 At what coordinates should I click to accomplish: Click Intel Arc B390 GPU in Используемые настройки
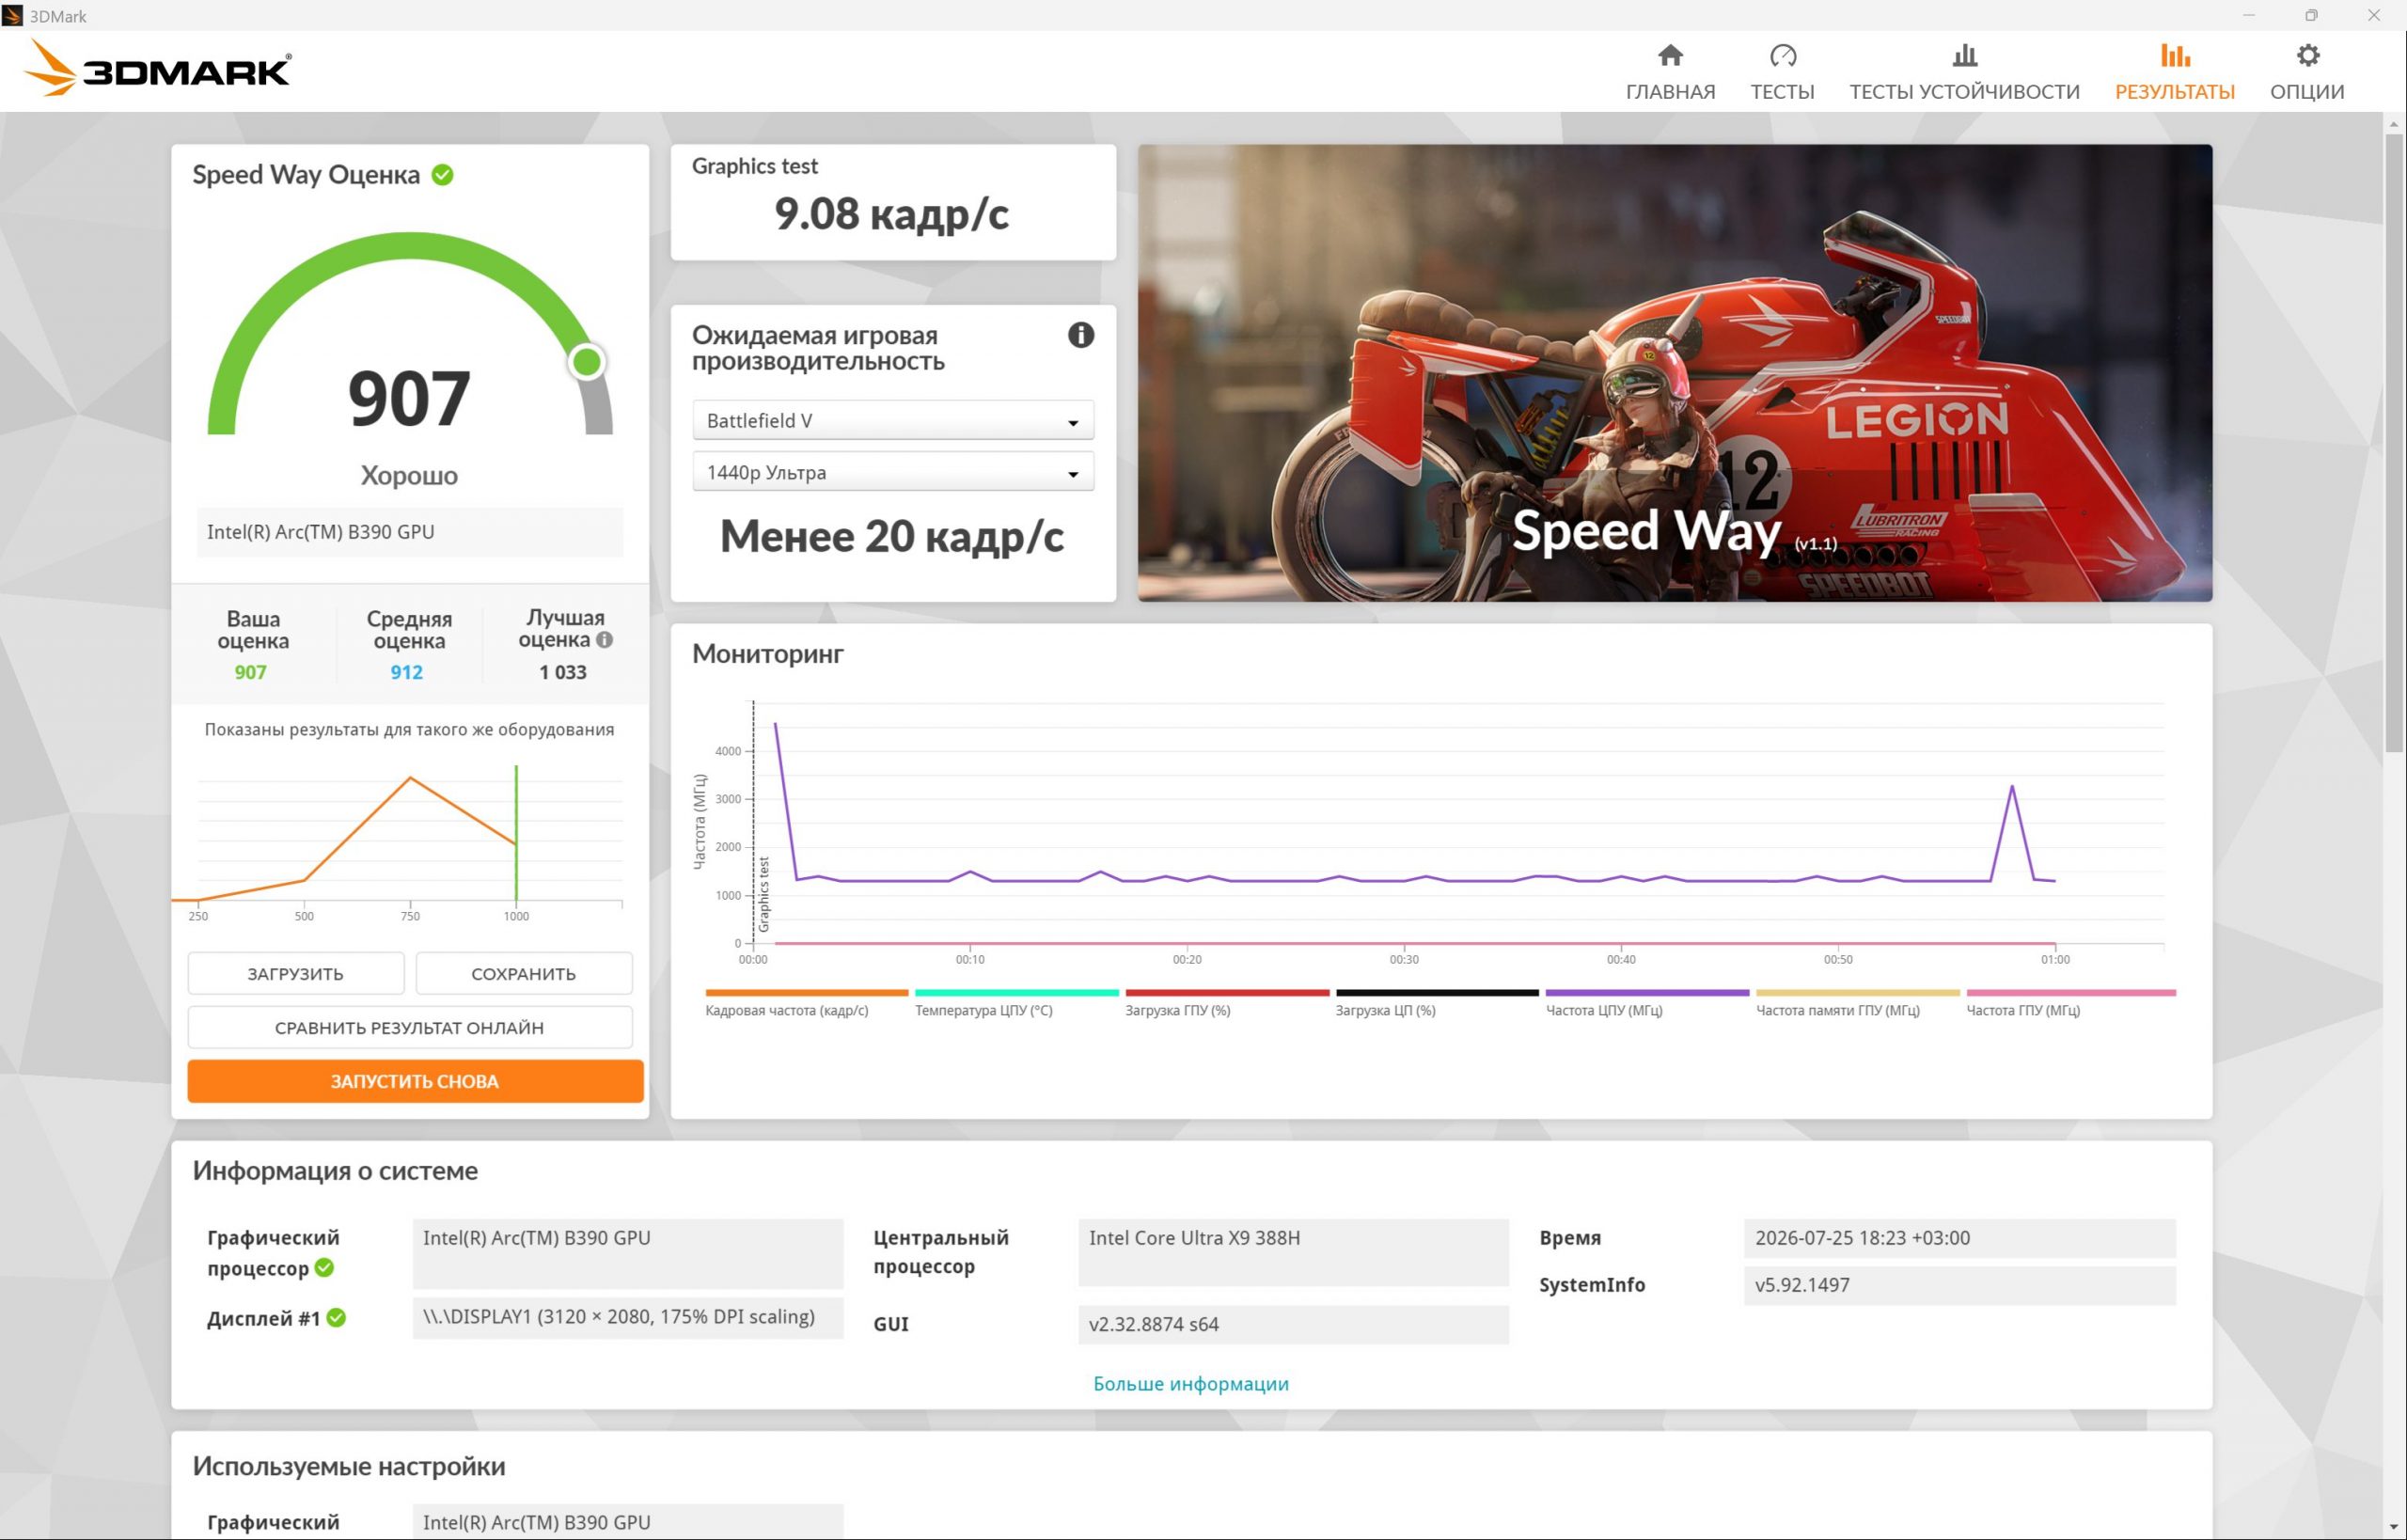coord(628,1521)
